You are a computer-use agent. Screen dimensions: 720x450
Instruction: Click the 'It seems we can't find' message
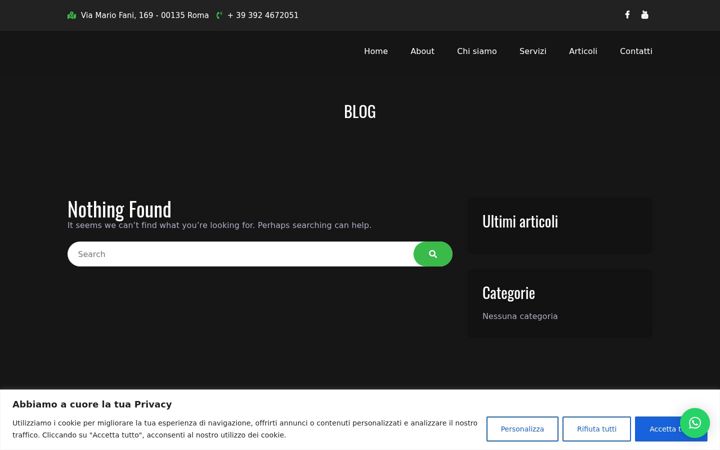point(219,225)
